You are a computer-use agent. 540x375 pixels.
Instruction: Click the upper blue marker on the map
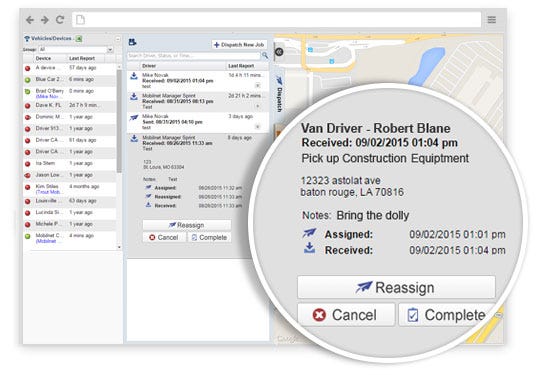pos(310,50)
